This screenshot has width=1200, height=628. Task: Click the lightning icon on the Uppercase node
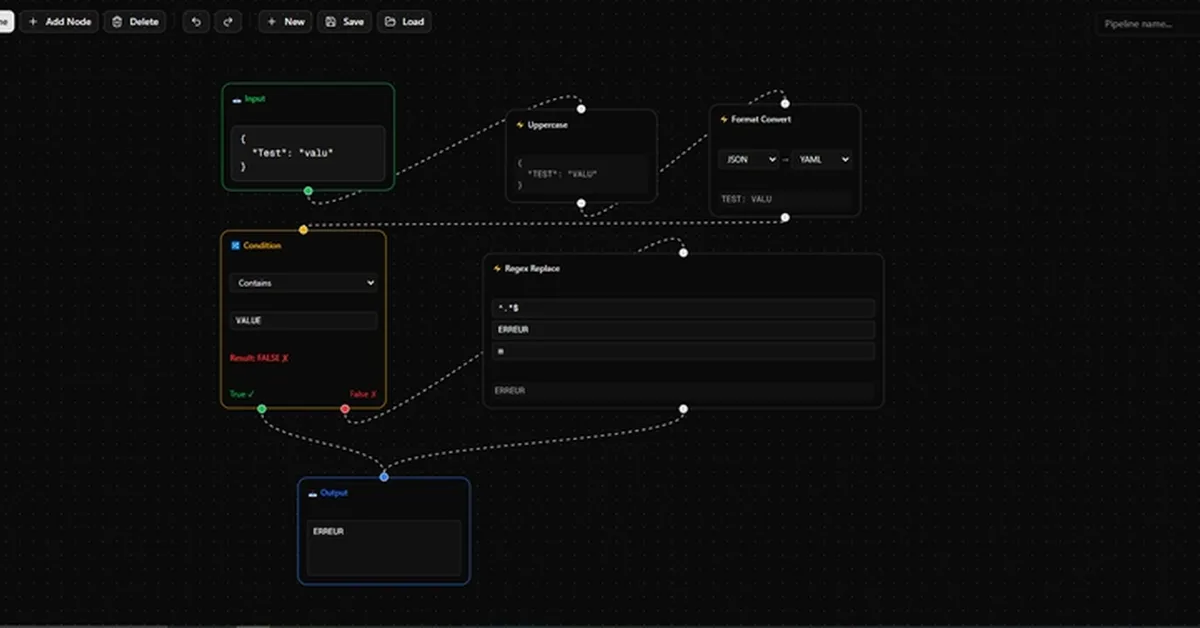pos(521,125)
